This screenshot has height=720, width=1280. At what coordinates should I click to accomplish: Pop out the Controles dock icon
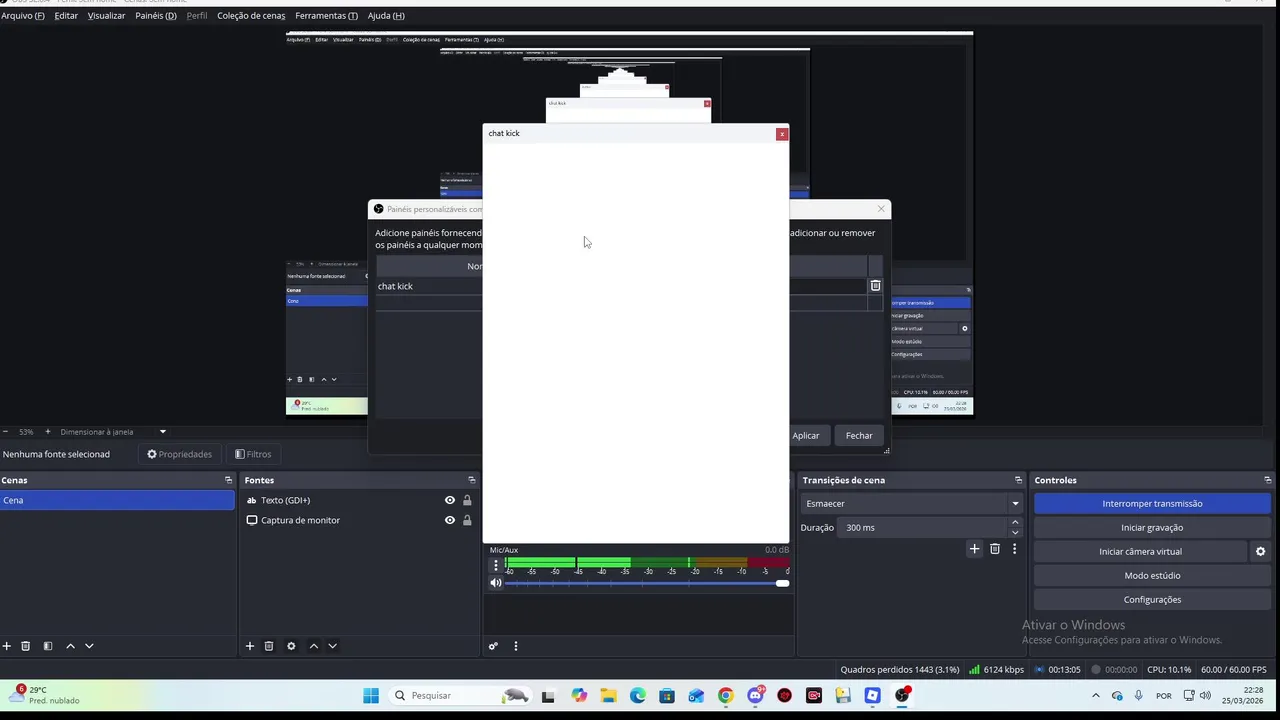(x=1268, y=480)
